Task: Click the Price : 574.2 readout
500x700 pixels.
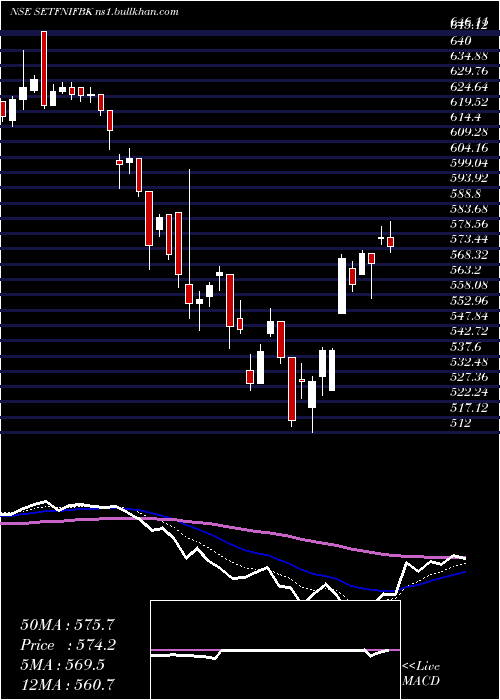Action: click(x=68, y=645)
